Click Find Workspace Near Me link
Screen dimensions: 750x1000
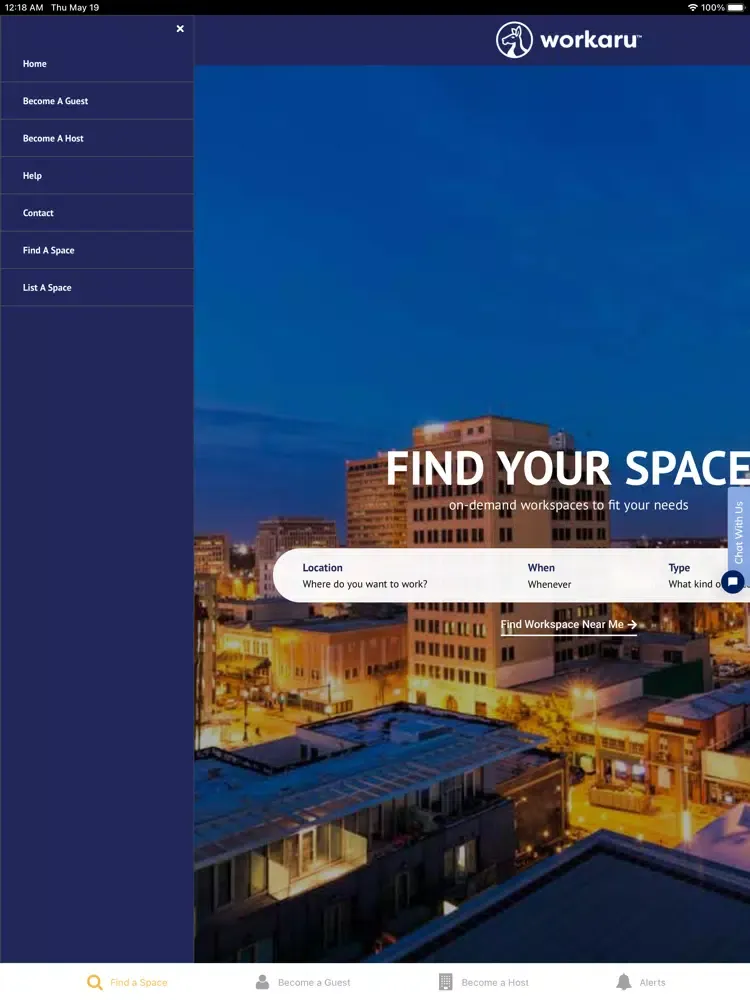(x=568, y=624)
